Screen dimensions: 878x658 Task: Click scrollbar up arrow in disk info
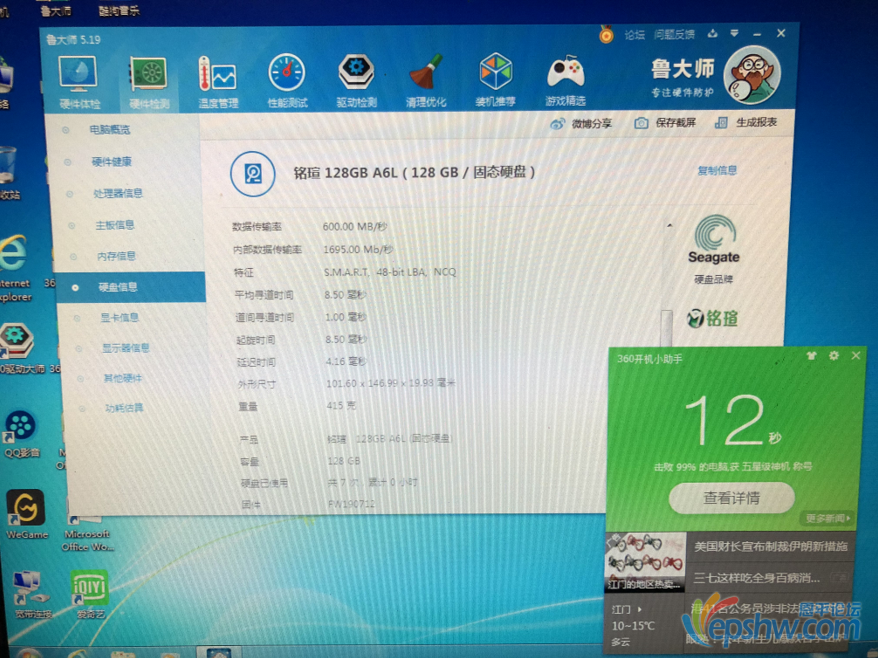coord(669,226)
